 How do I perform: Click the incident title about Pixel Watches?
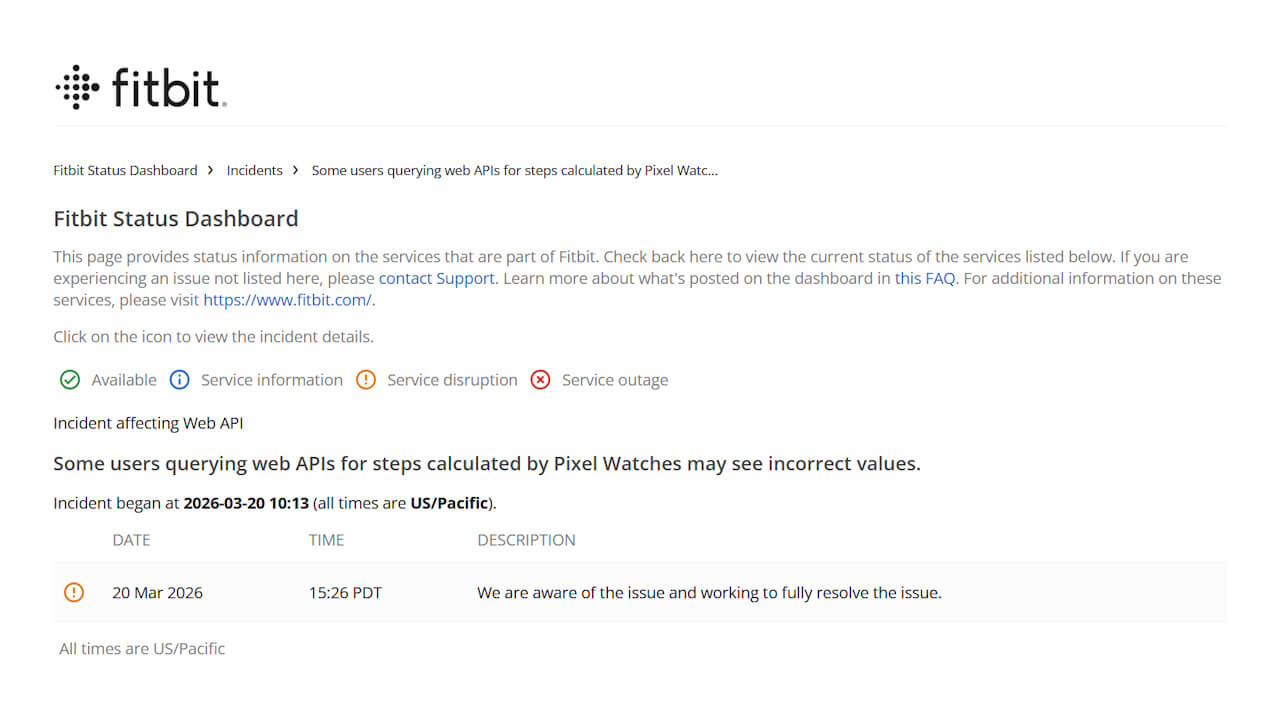[x=486, y=464]
